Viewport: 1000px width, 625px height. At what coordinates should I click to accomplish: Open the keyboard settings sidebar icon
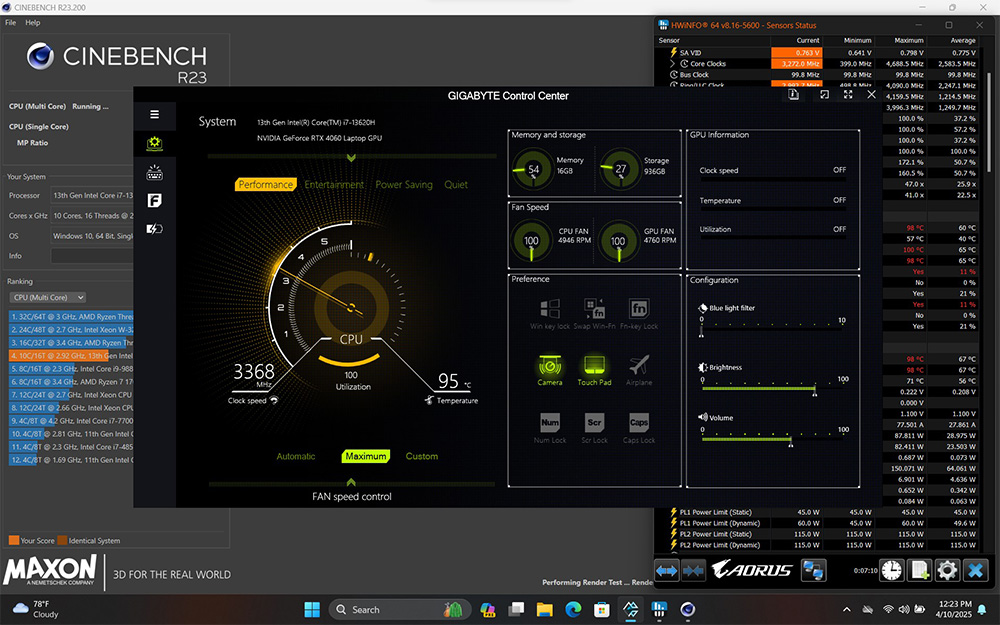click(154, 172)
